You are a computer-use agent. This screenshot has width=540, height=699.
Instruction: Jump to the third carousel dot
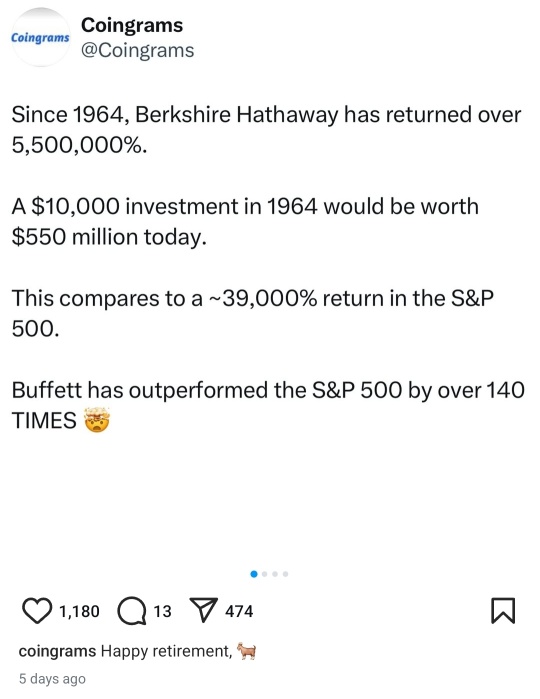(275, 574)
